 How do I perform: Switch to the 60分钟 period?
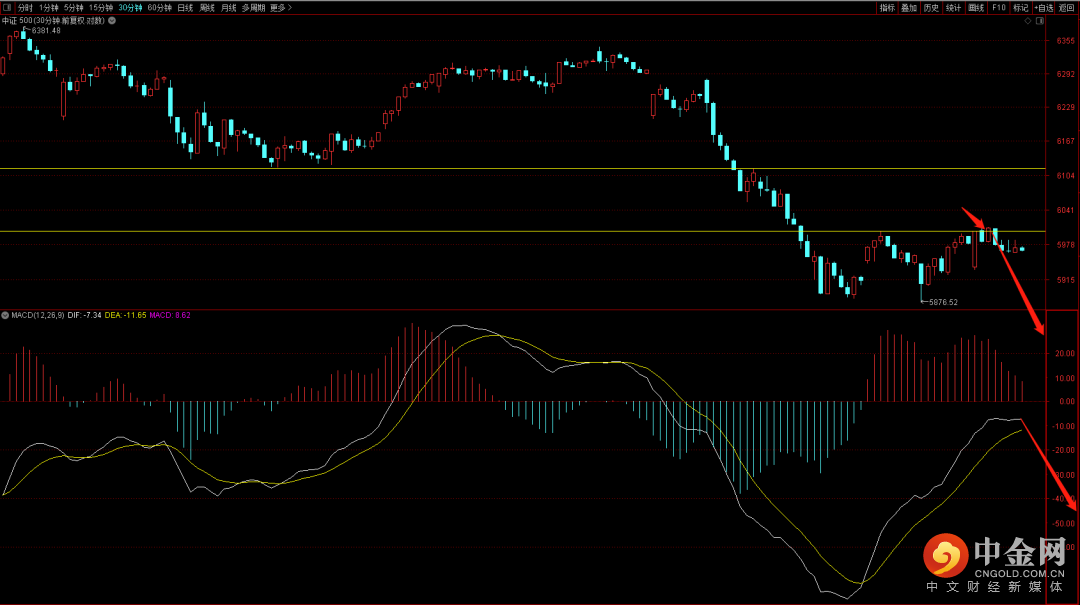tap(159, 7)
